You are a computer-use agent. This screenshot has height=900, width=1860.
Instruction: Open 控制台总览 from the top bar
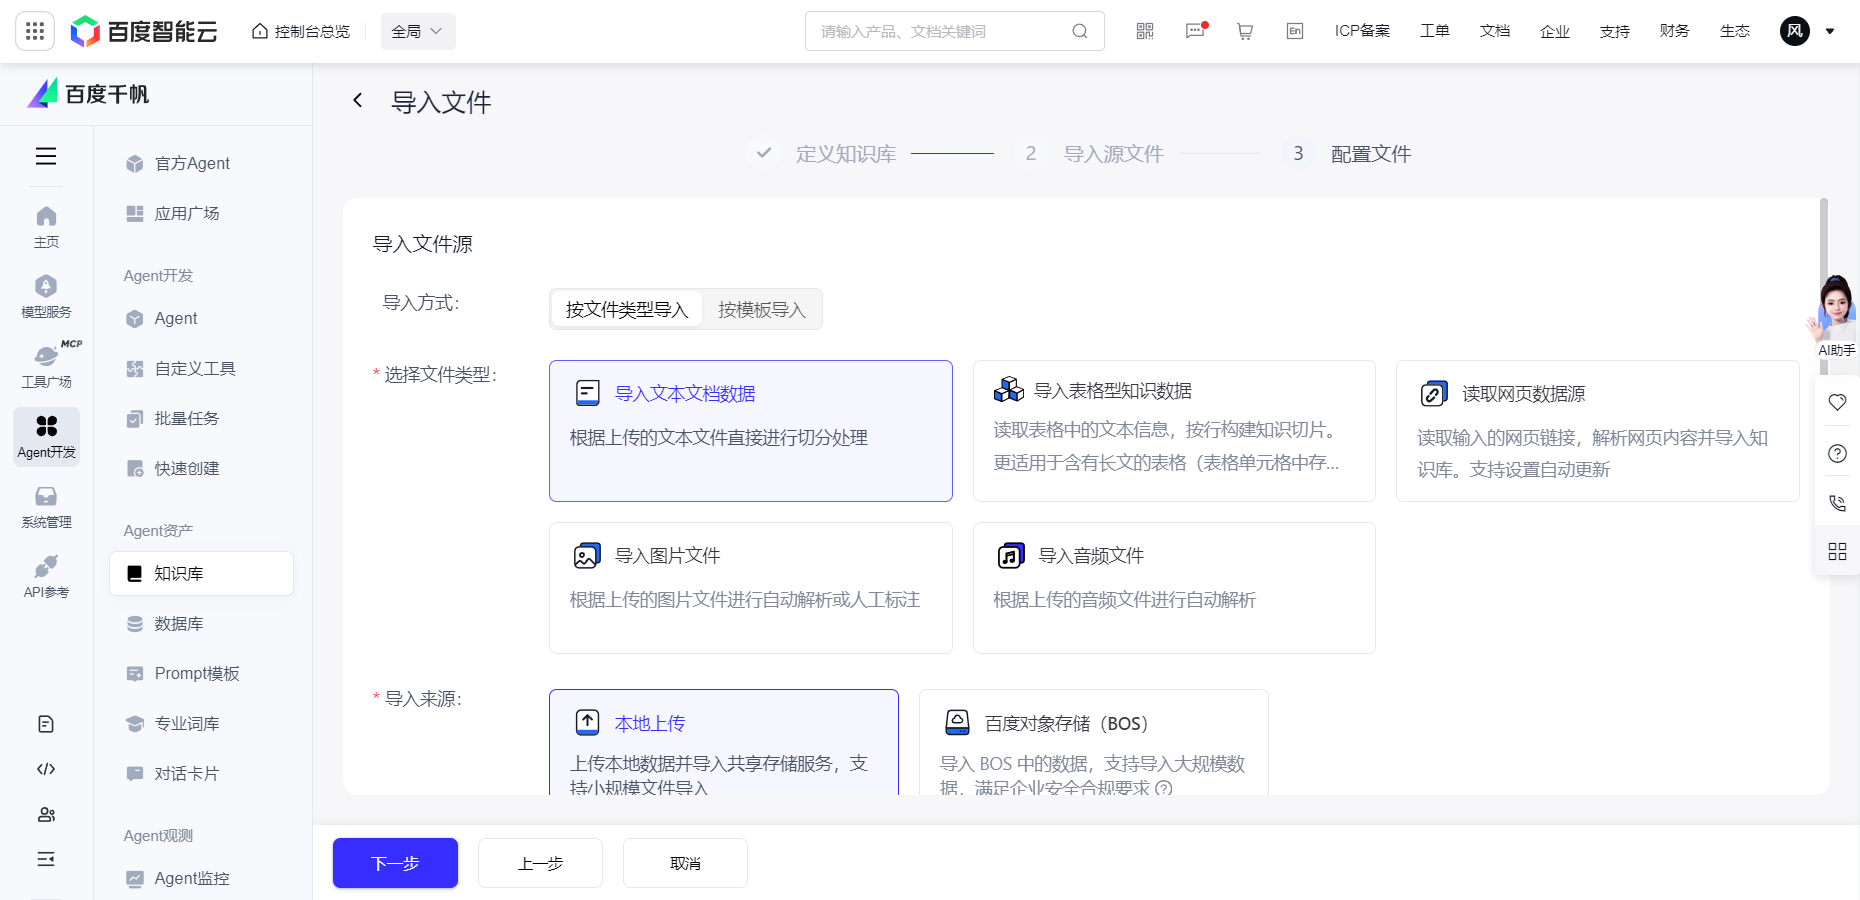(300, 31)
